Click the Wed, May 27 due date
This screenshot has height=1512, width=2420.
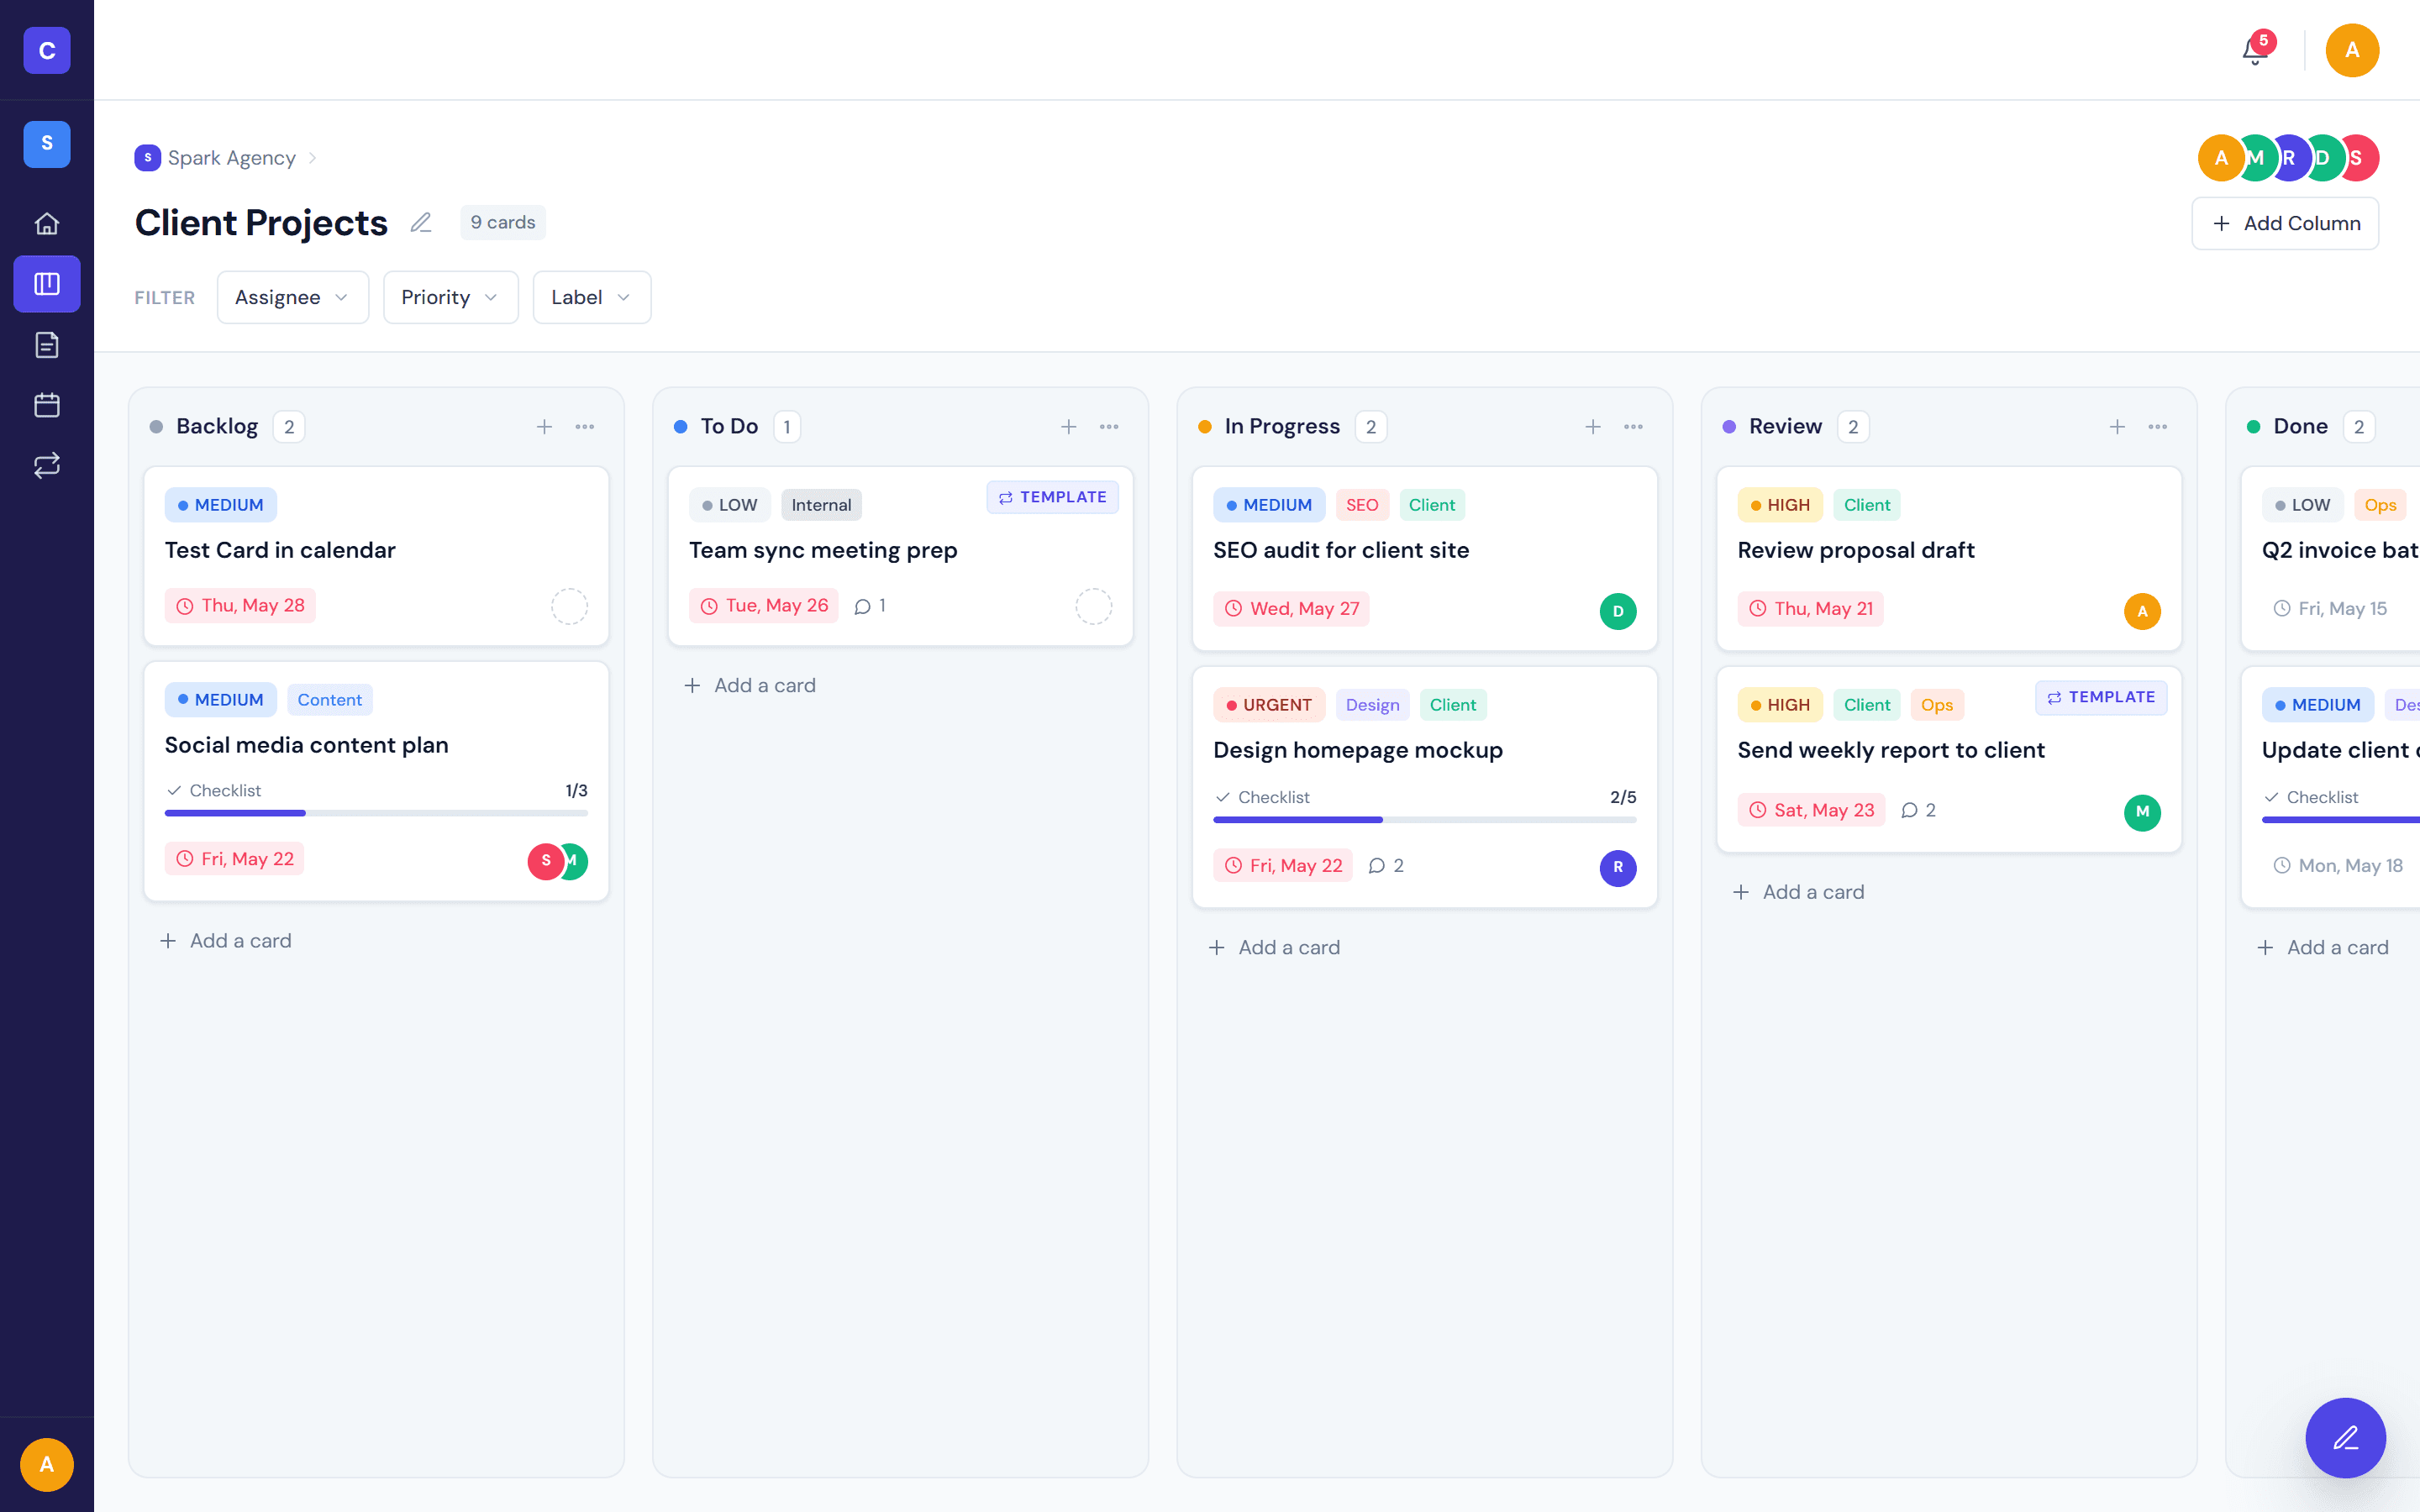[1291, 609]
